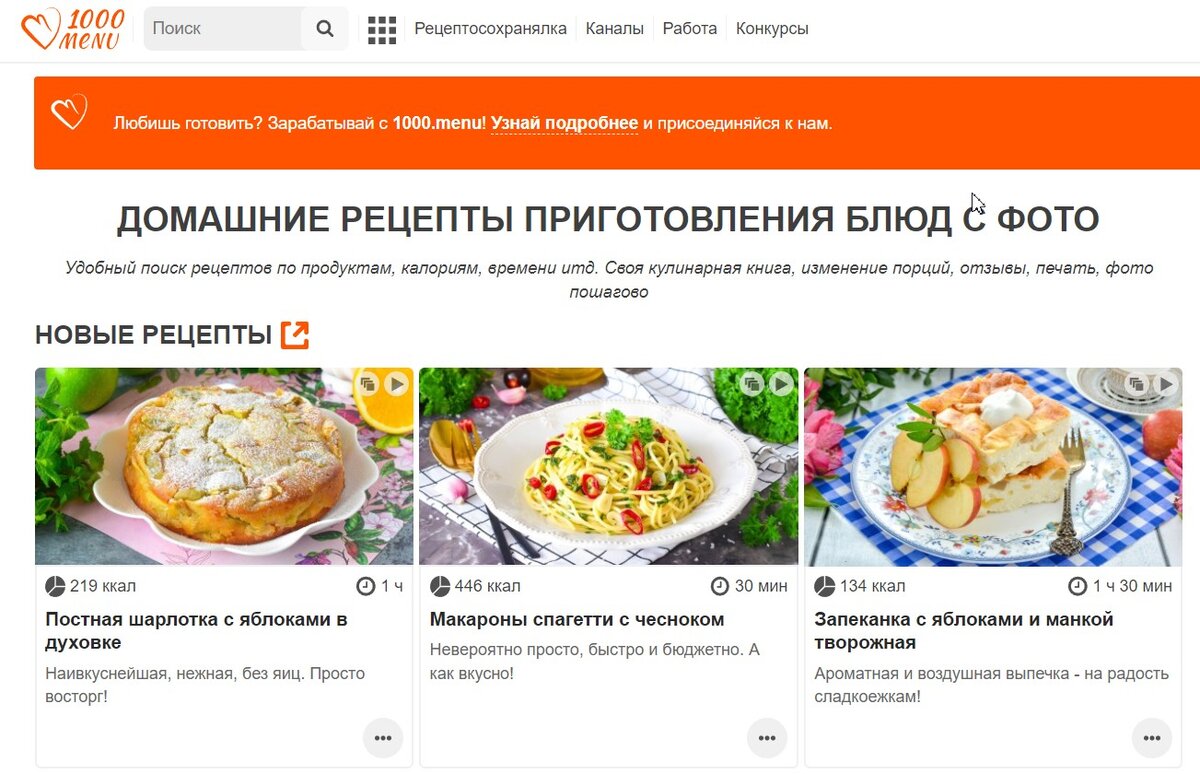Image resolution: width=1200 pixels, height=774 pixels.
Task: Click the 1000 Menu heart logo
Action: click(72, 29)
